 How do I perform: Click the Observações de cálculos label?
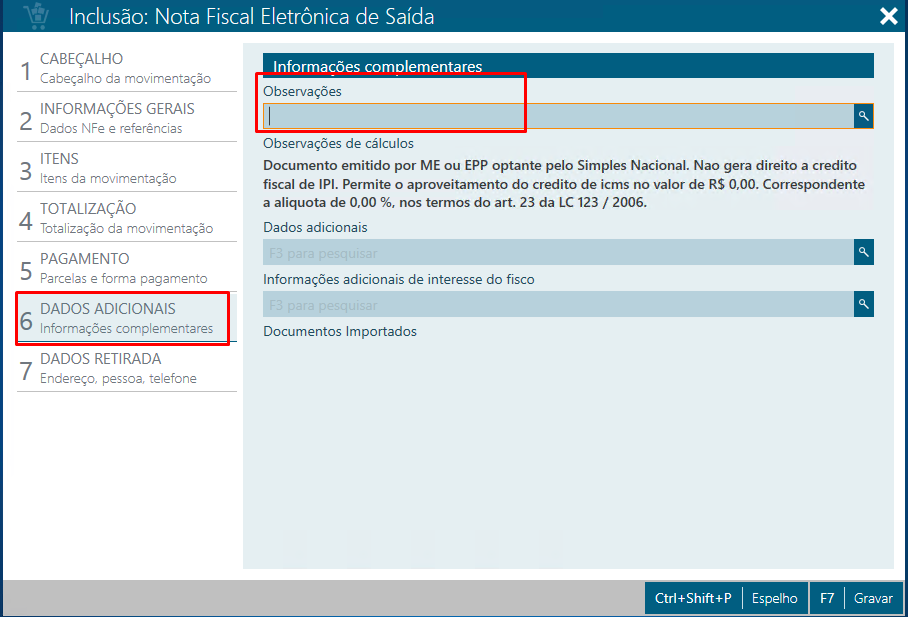338,143
